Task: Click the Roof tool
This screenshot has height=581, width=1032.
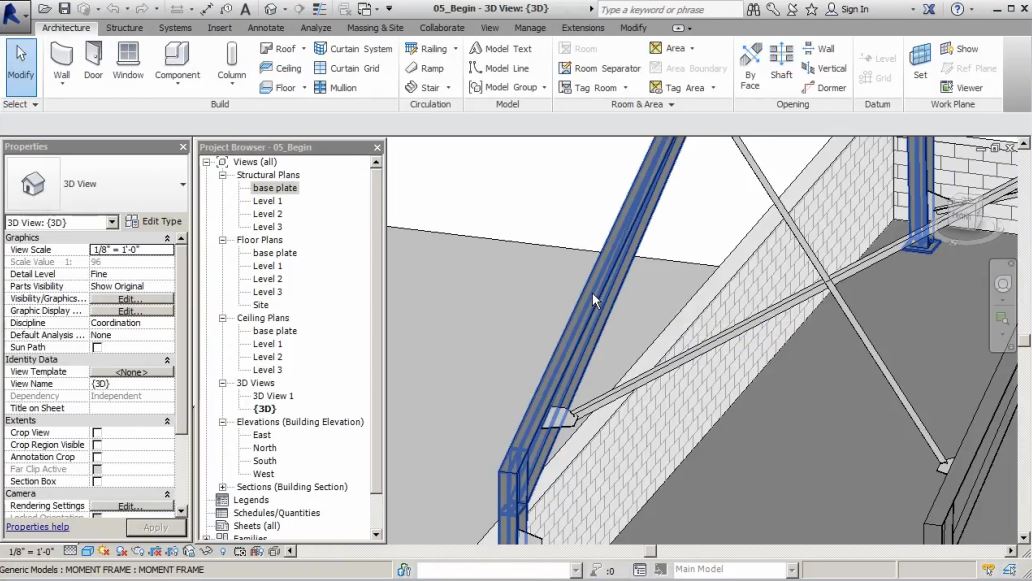Action: 282,49
